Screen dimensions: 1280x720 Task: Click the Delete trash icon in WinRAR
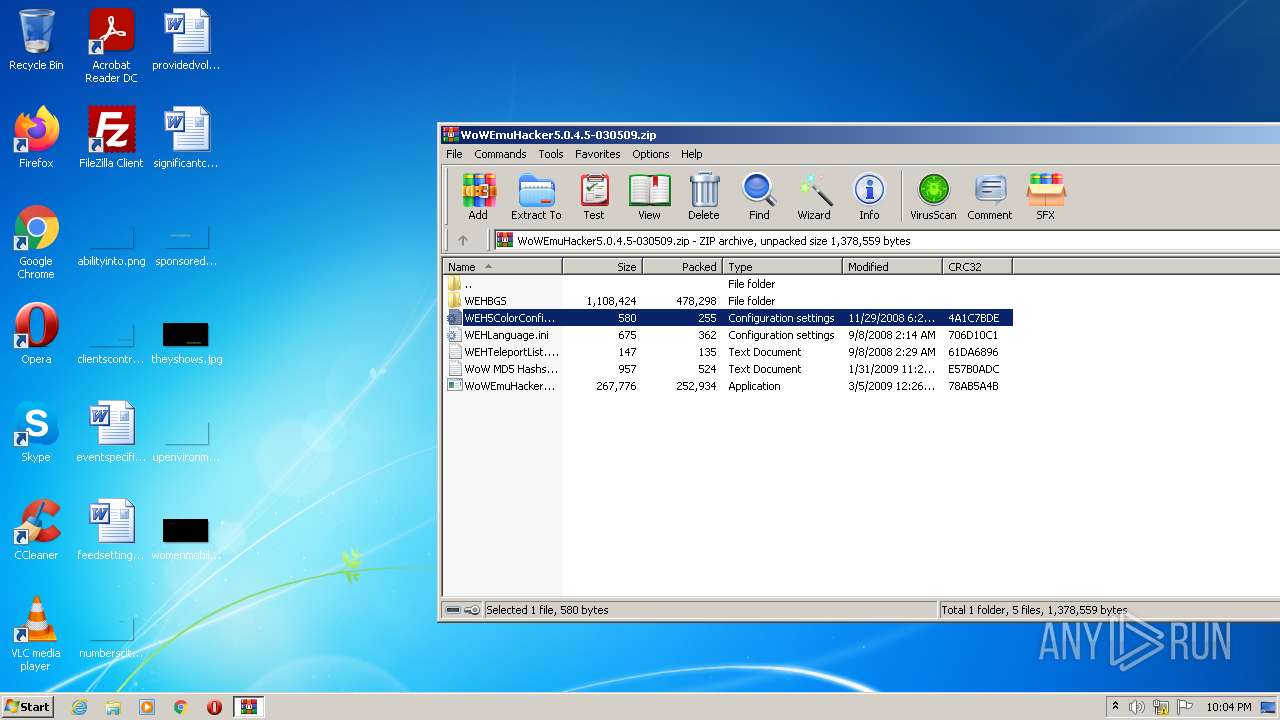pos(704,196)
